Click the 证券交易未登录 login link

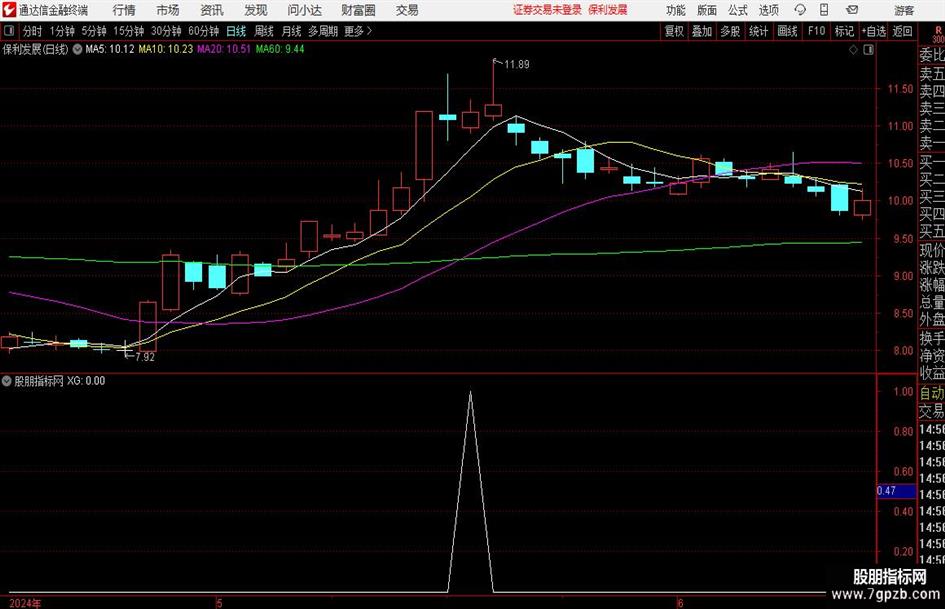[x=547, y=10]
